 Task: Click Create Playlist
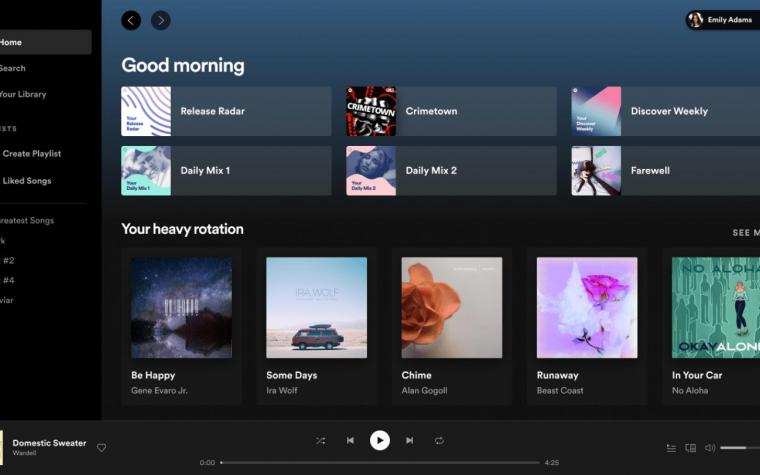(x=32, y=154)
